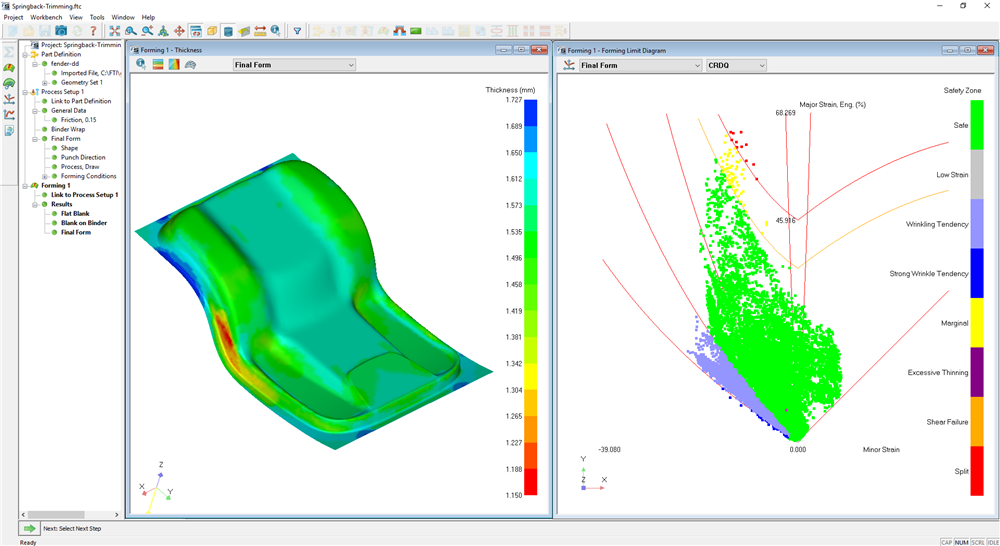Maximize the Forming Limit Diagram window

click(967, 50)
